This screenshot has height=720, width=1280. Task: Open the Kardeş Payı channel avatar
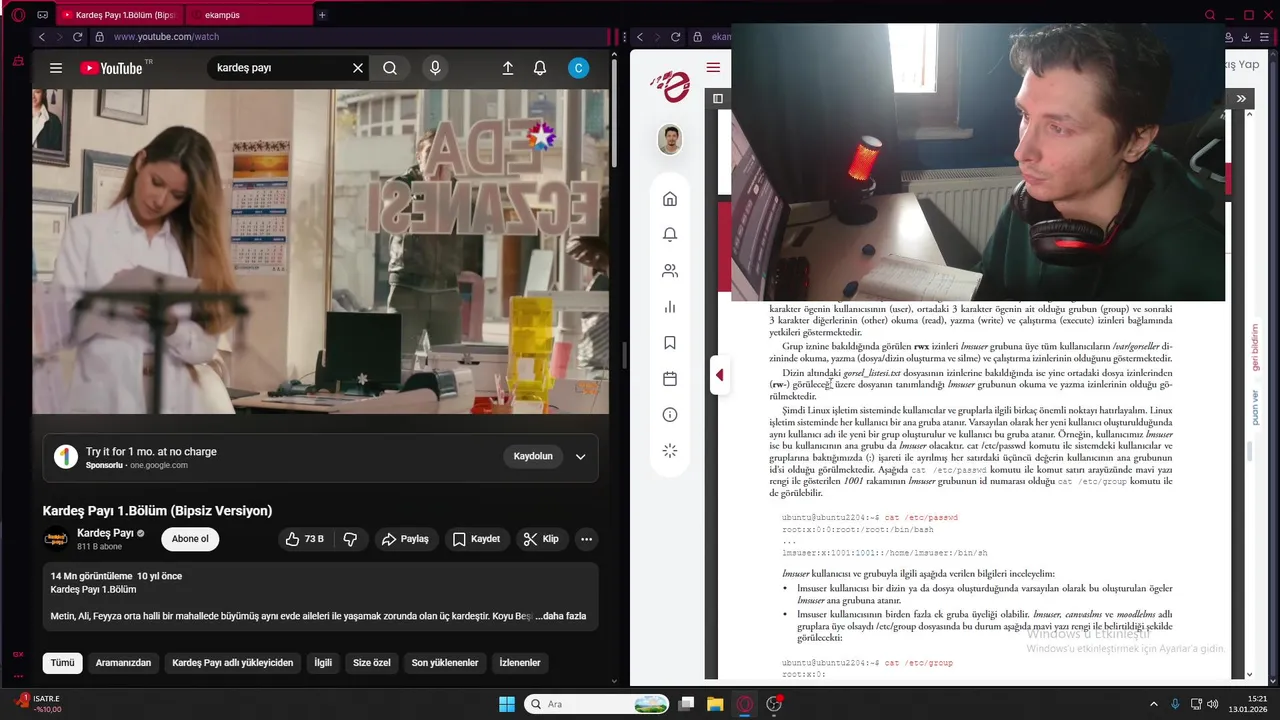click(x=56, y=539)
